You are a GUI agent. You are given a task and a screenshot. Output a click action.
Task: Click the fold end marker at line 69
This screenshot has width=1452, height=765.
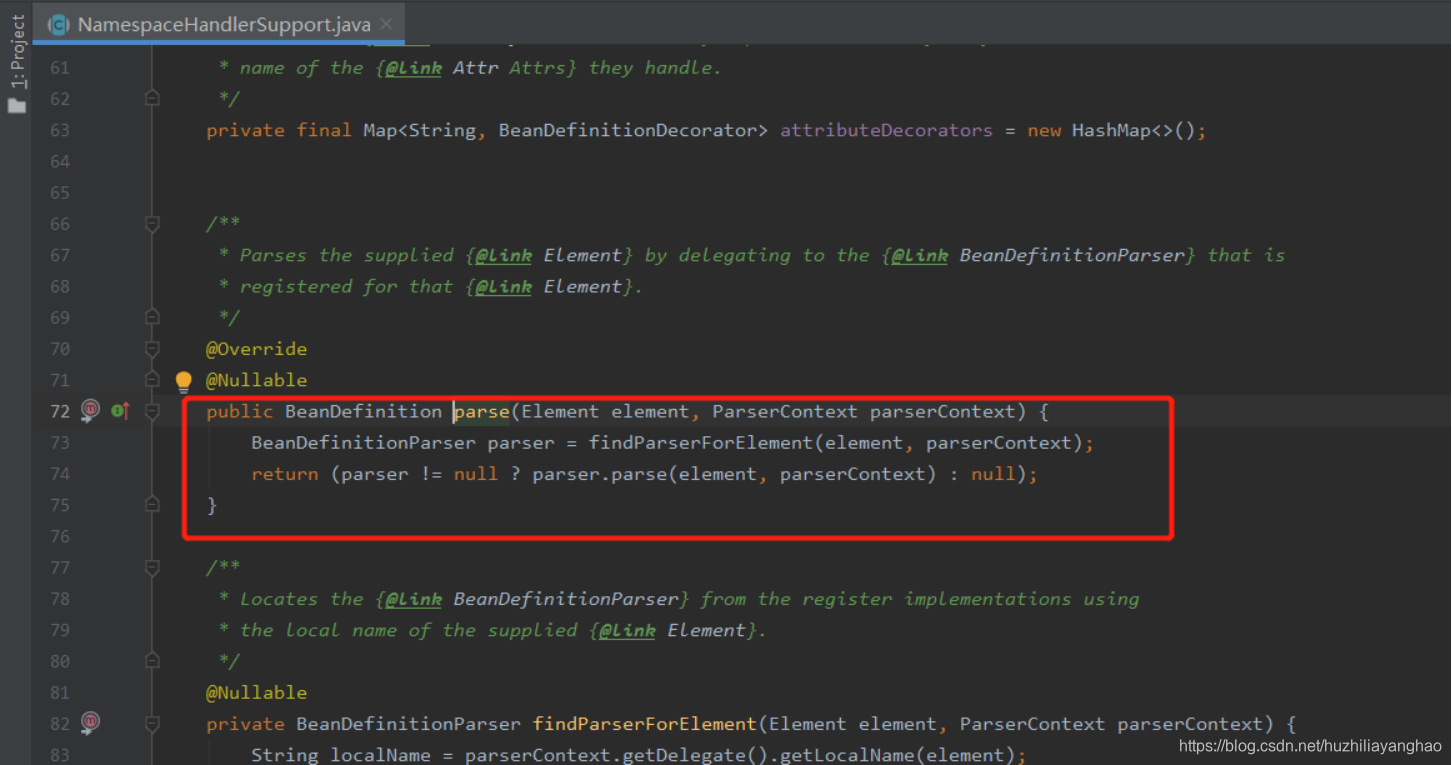152,317
